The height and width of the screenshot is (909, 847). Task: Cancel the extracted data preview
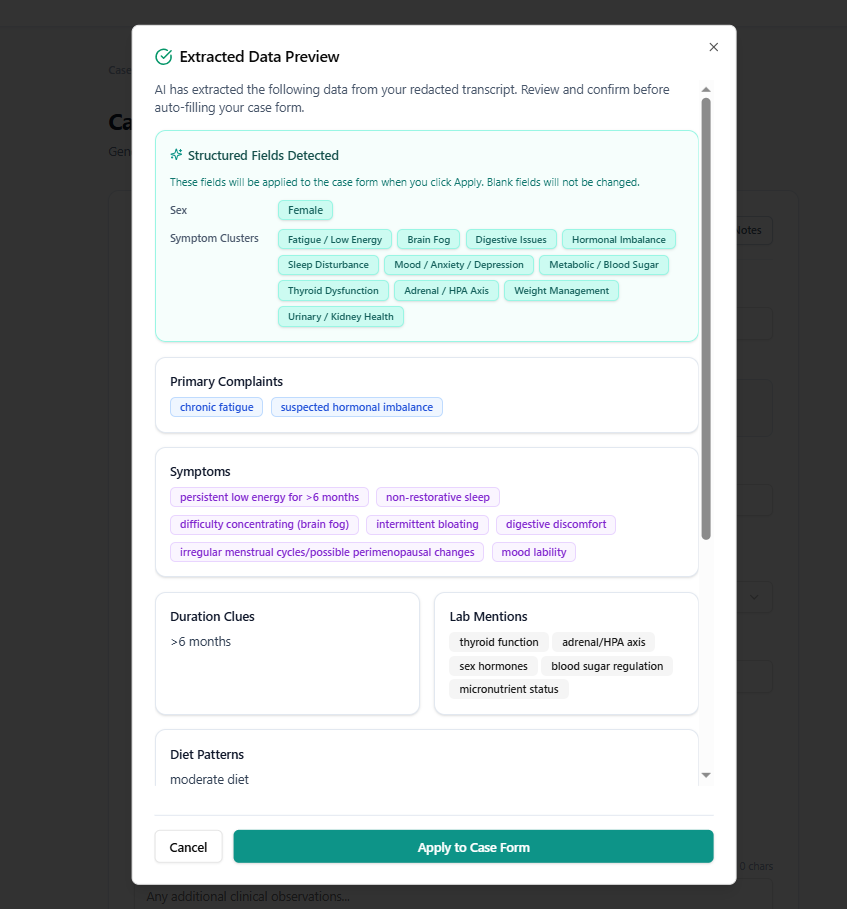click(x=188, y=847)
